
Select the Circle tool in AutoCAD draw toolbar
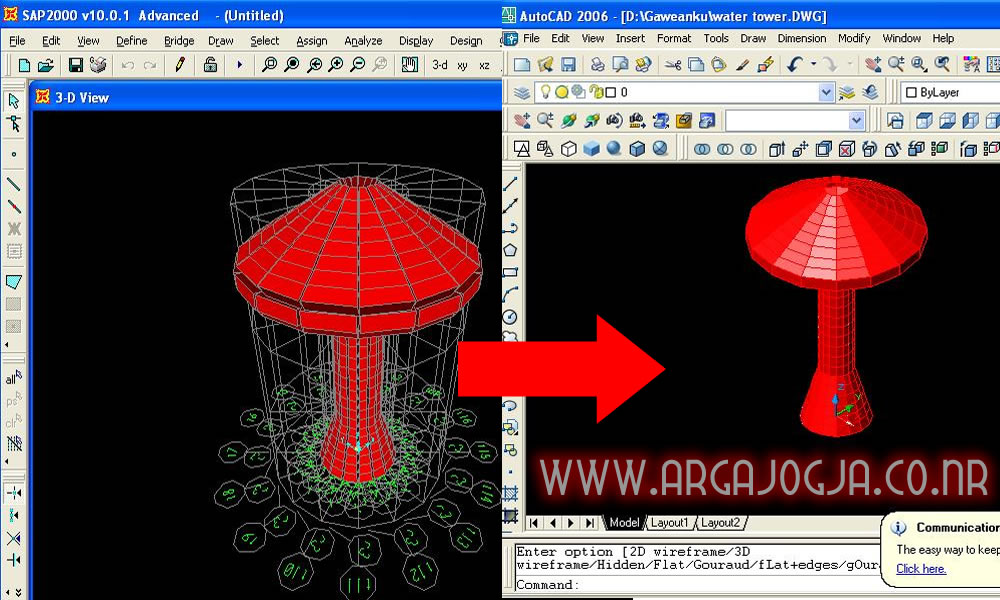click(510, 317)
